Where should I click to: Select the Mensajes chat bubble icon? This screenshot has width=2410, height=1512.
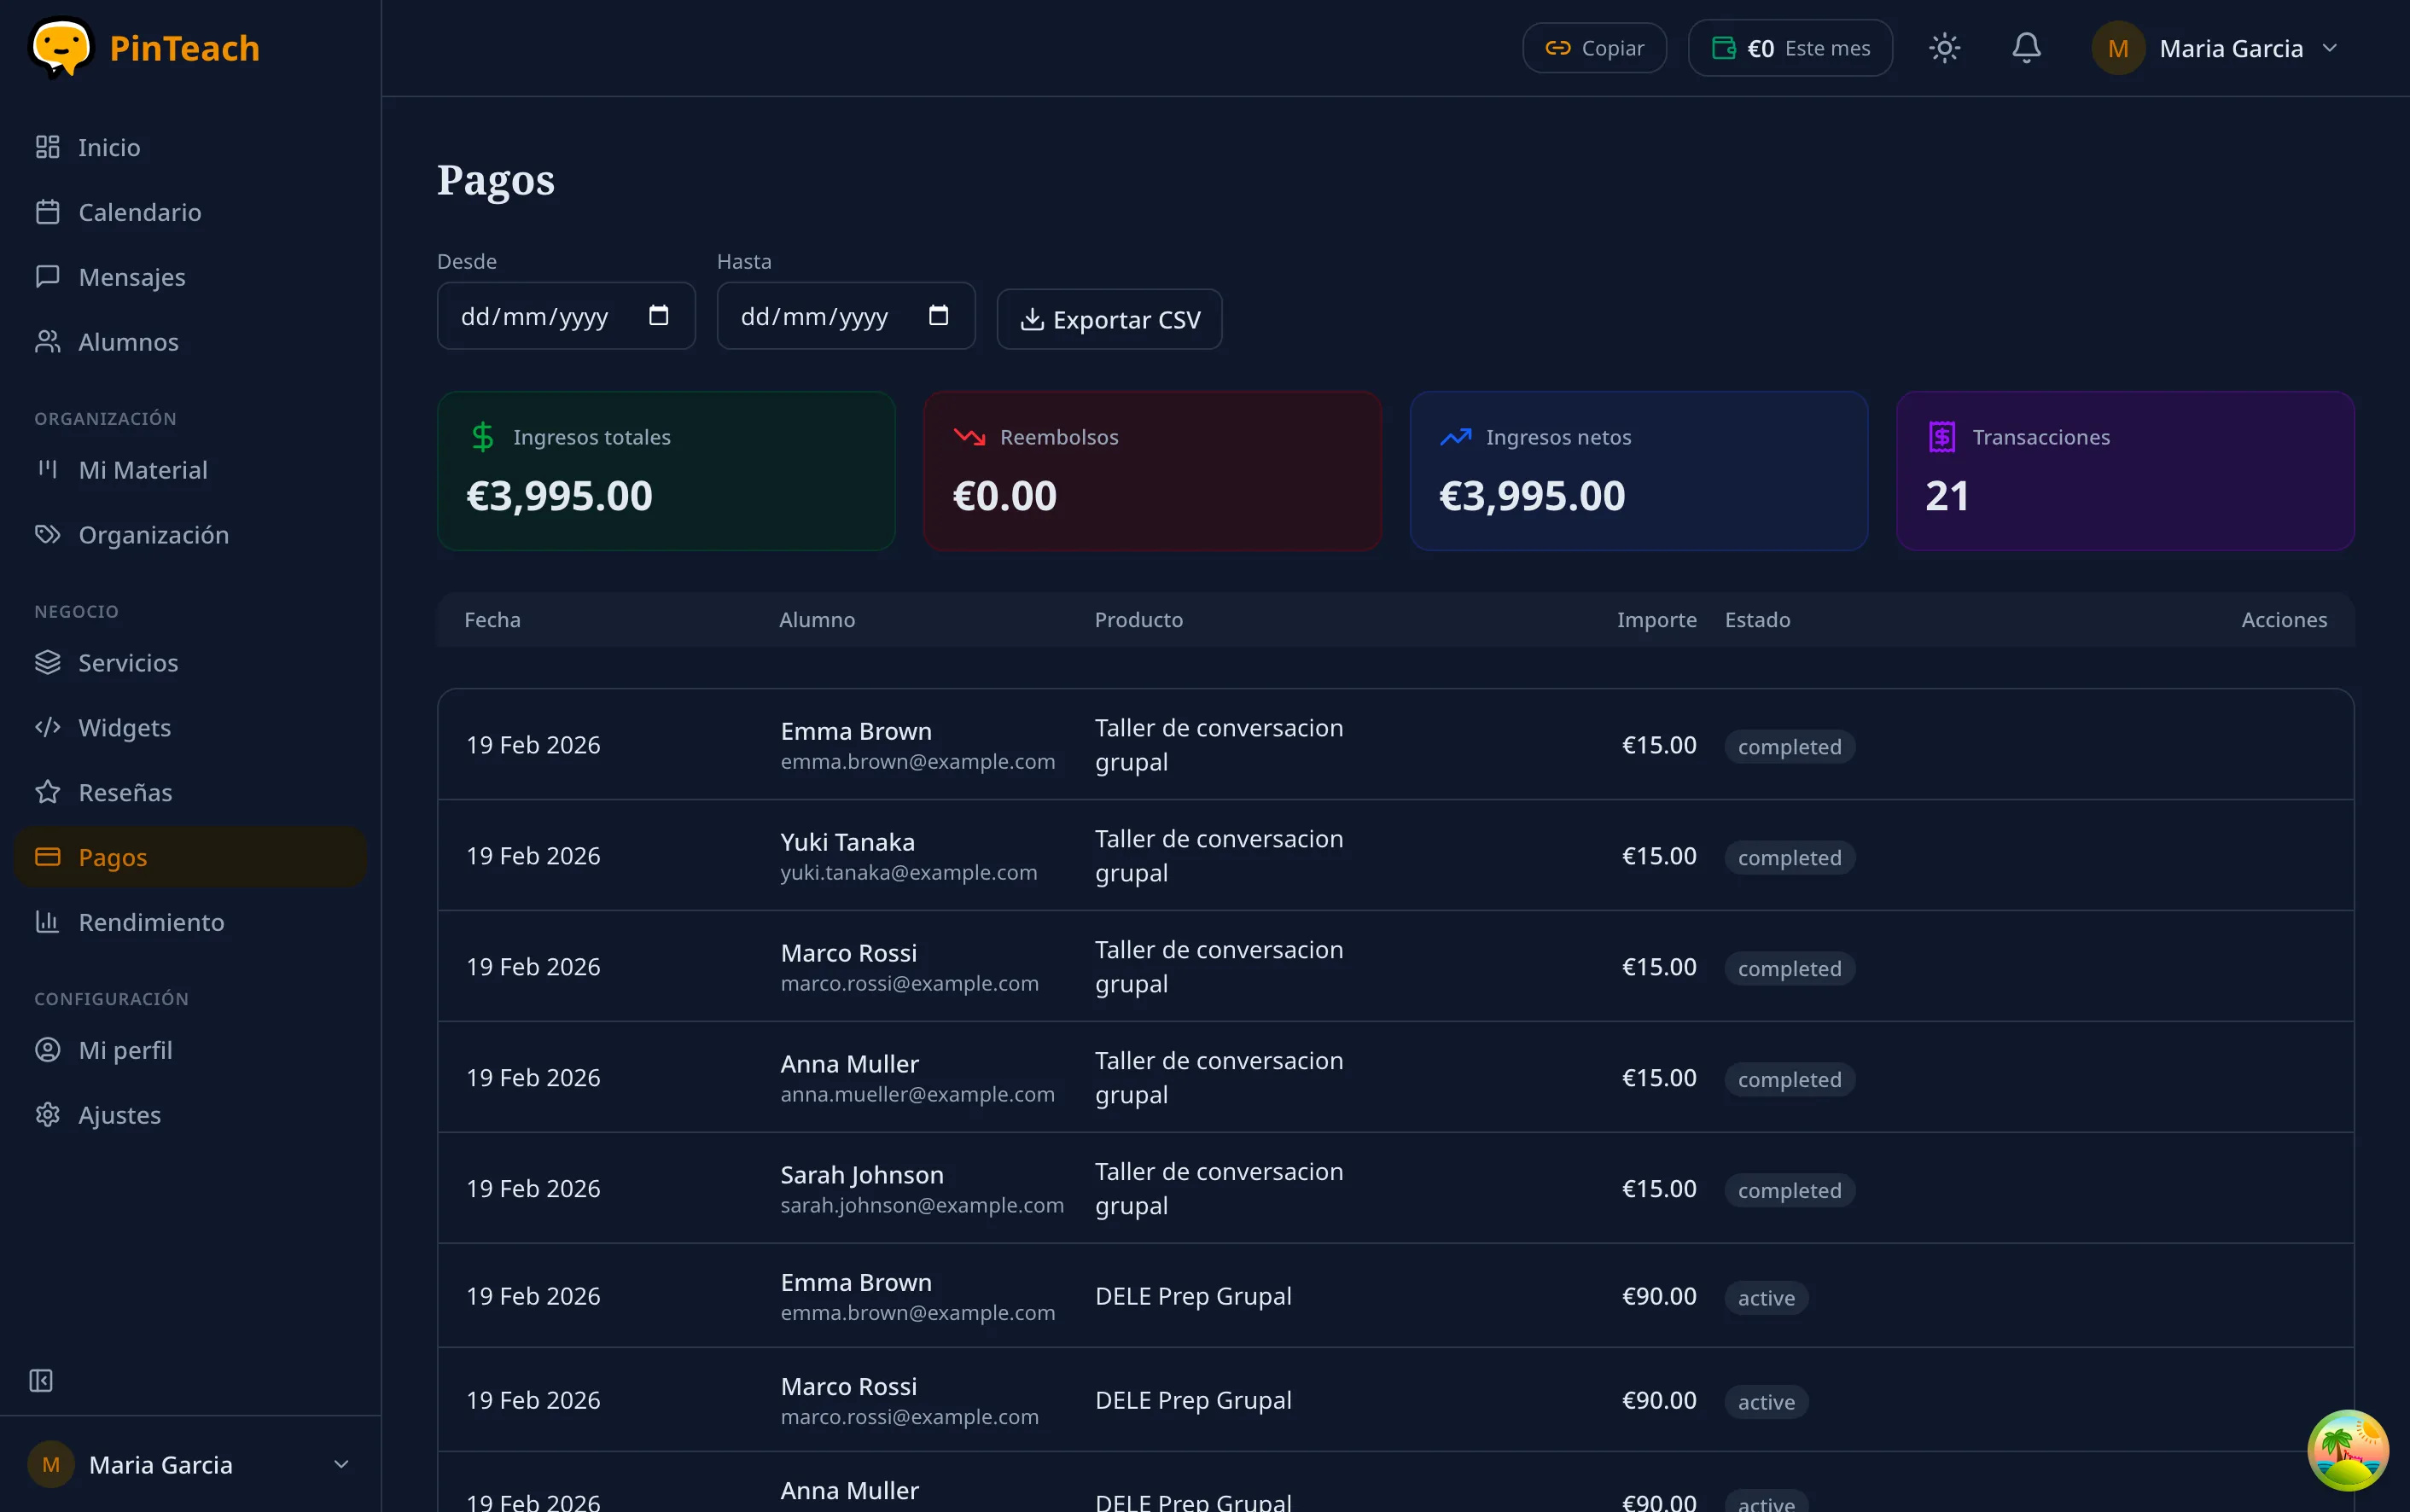(x=47, y=276)
